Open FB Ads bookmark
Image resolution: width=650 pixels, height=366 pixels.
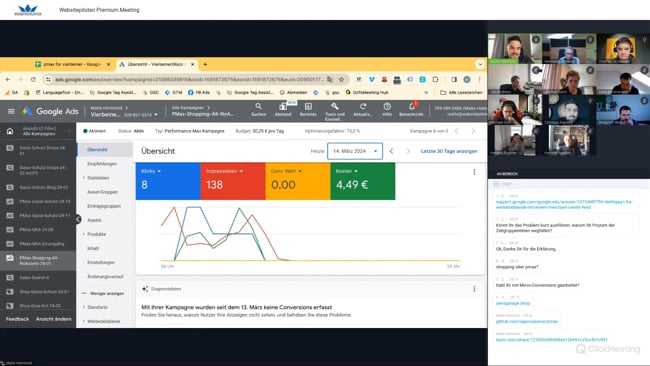coord(199,92)
